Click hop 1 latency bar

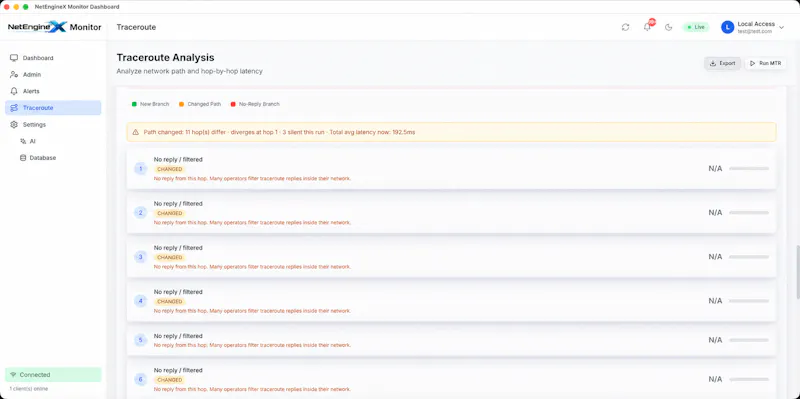[749, 168]
